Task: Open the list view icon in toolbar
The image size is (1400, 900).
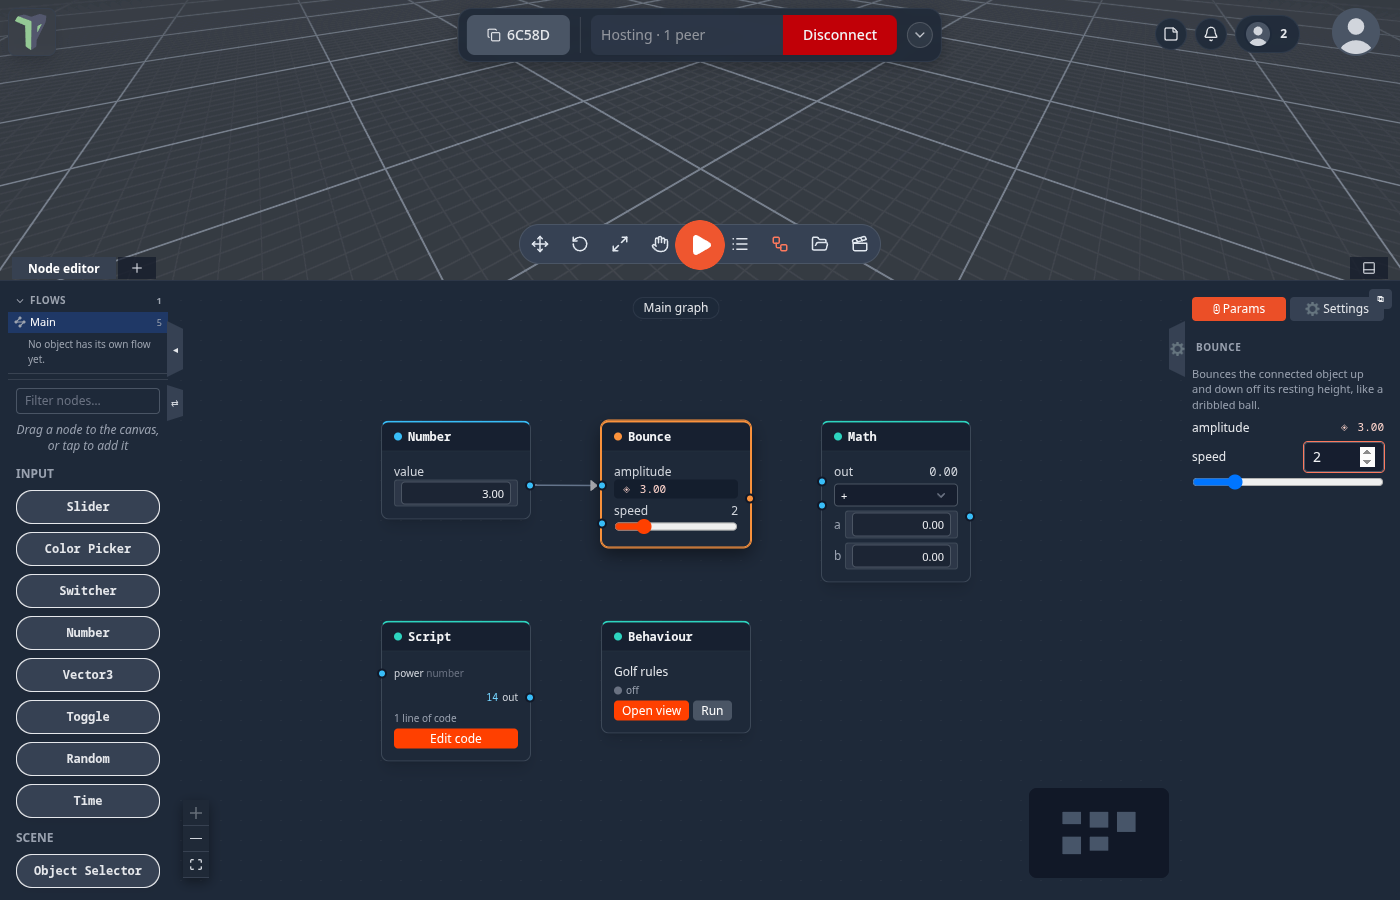Action: point(740,244)
